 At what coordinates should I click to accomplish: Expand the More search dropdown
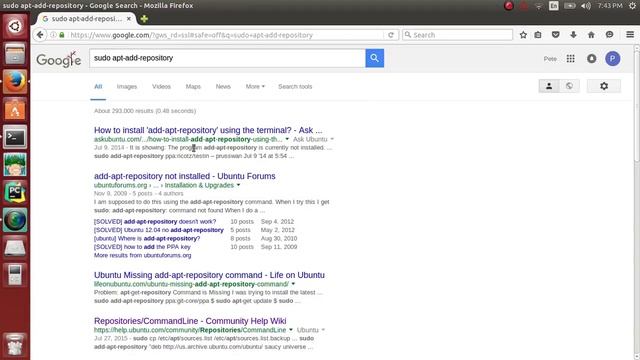255,87
